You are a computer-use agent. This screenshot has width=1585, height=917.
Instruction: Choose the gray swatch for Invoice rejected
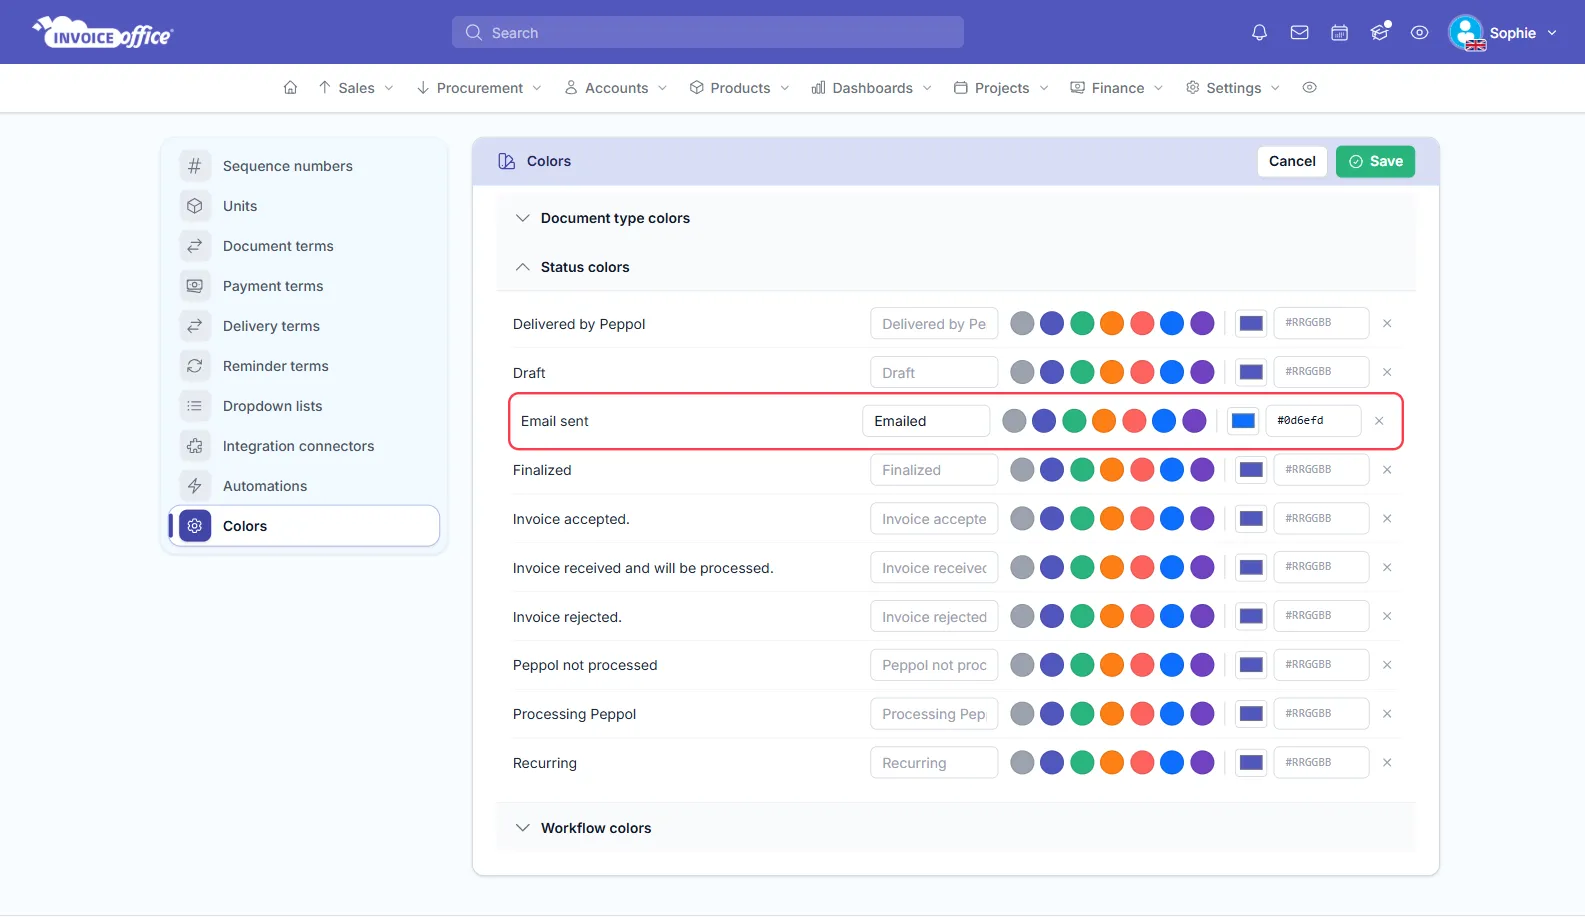[1022, 617]
